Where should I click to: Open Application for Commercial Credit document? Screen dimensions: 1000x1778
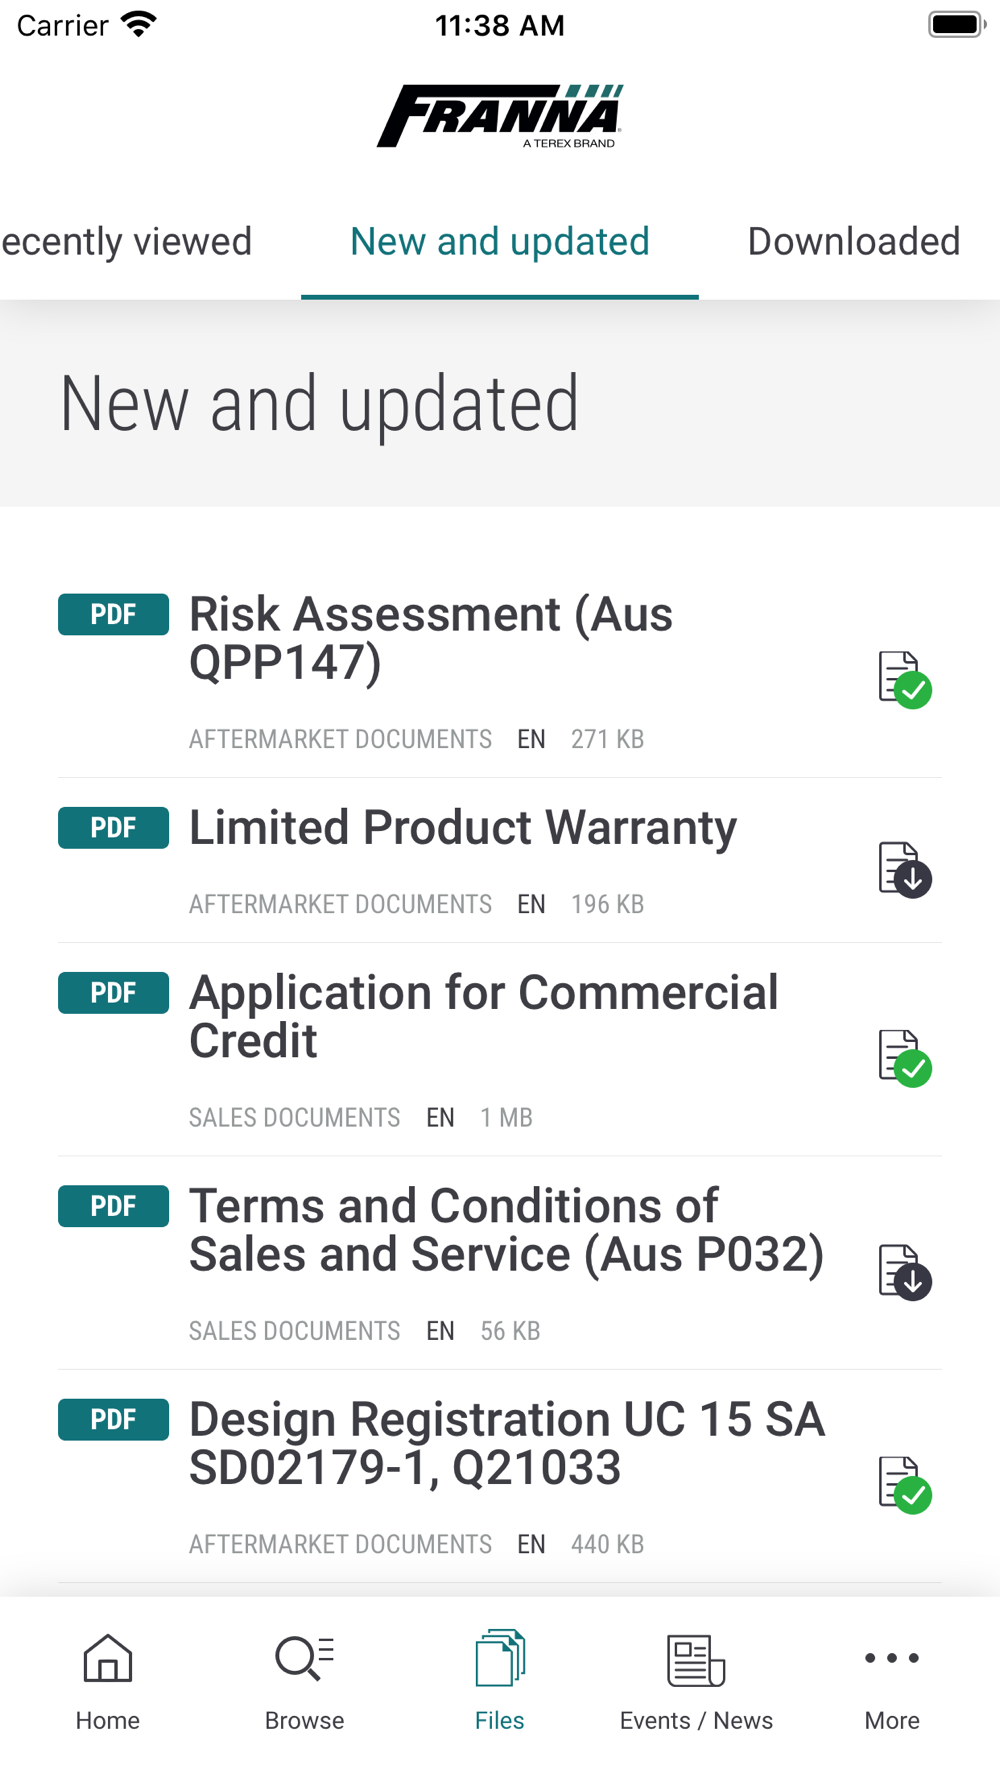click(484, 1016)
